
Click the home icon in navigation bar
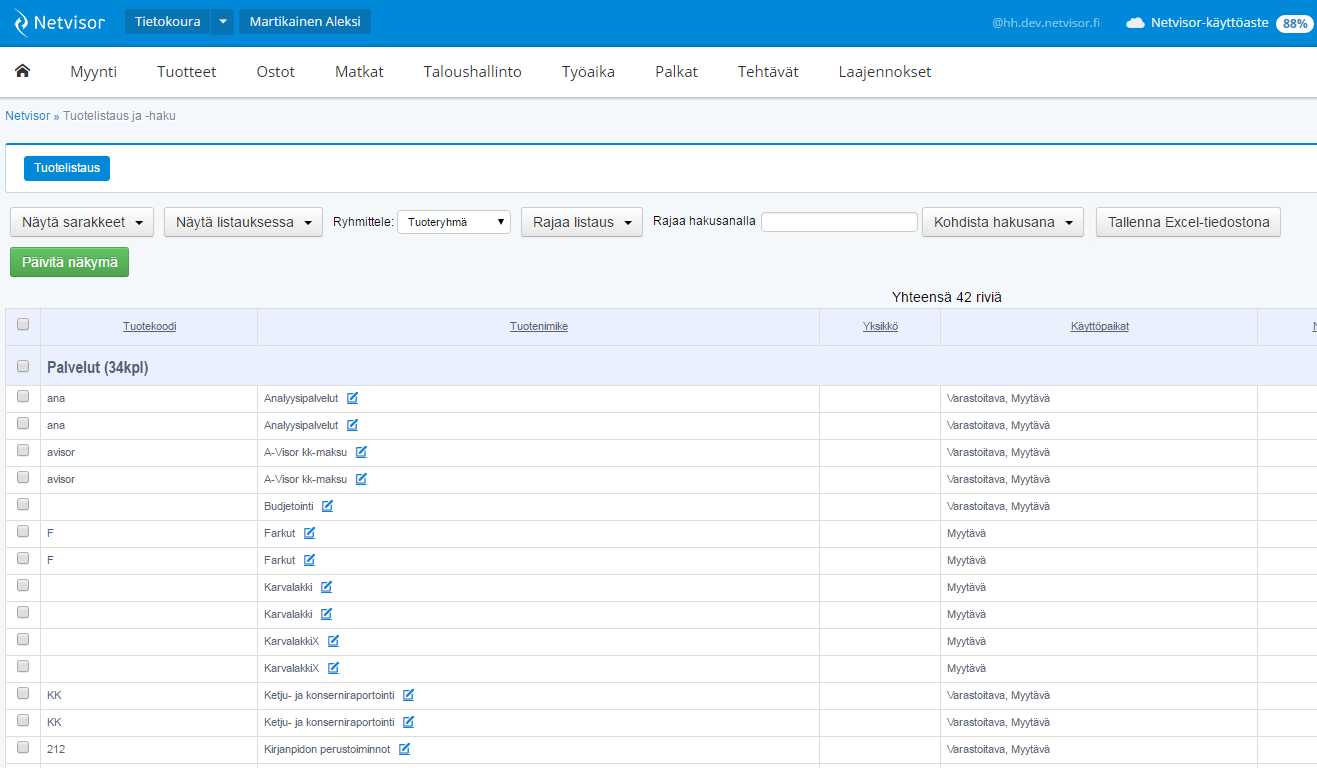[22, 71]
